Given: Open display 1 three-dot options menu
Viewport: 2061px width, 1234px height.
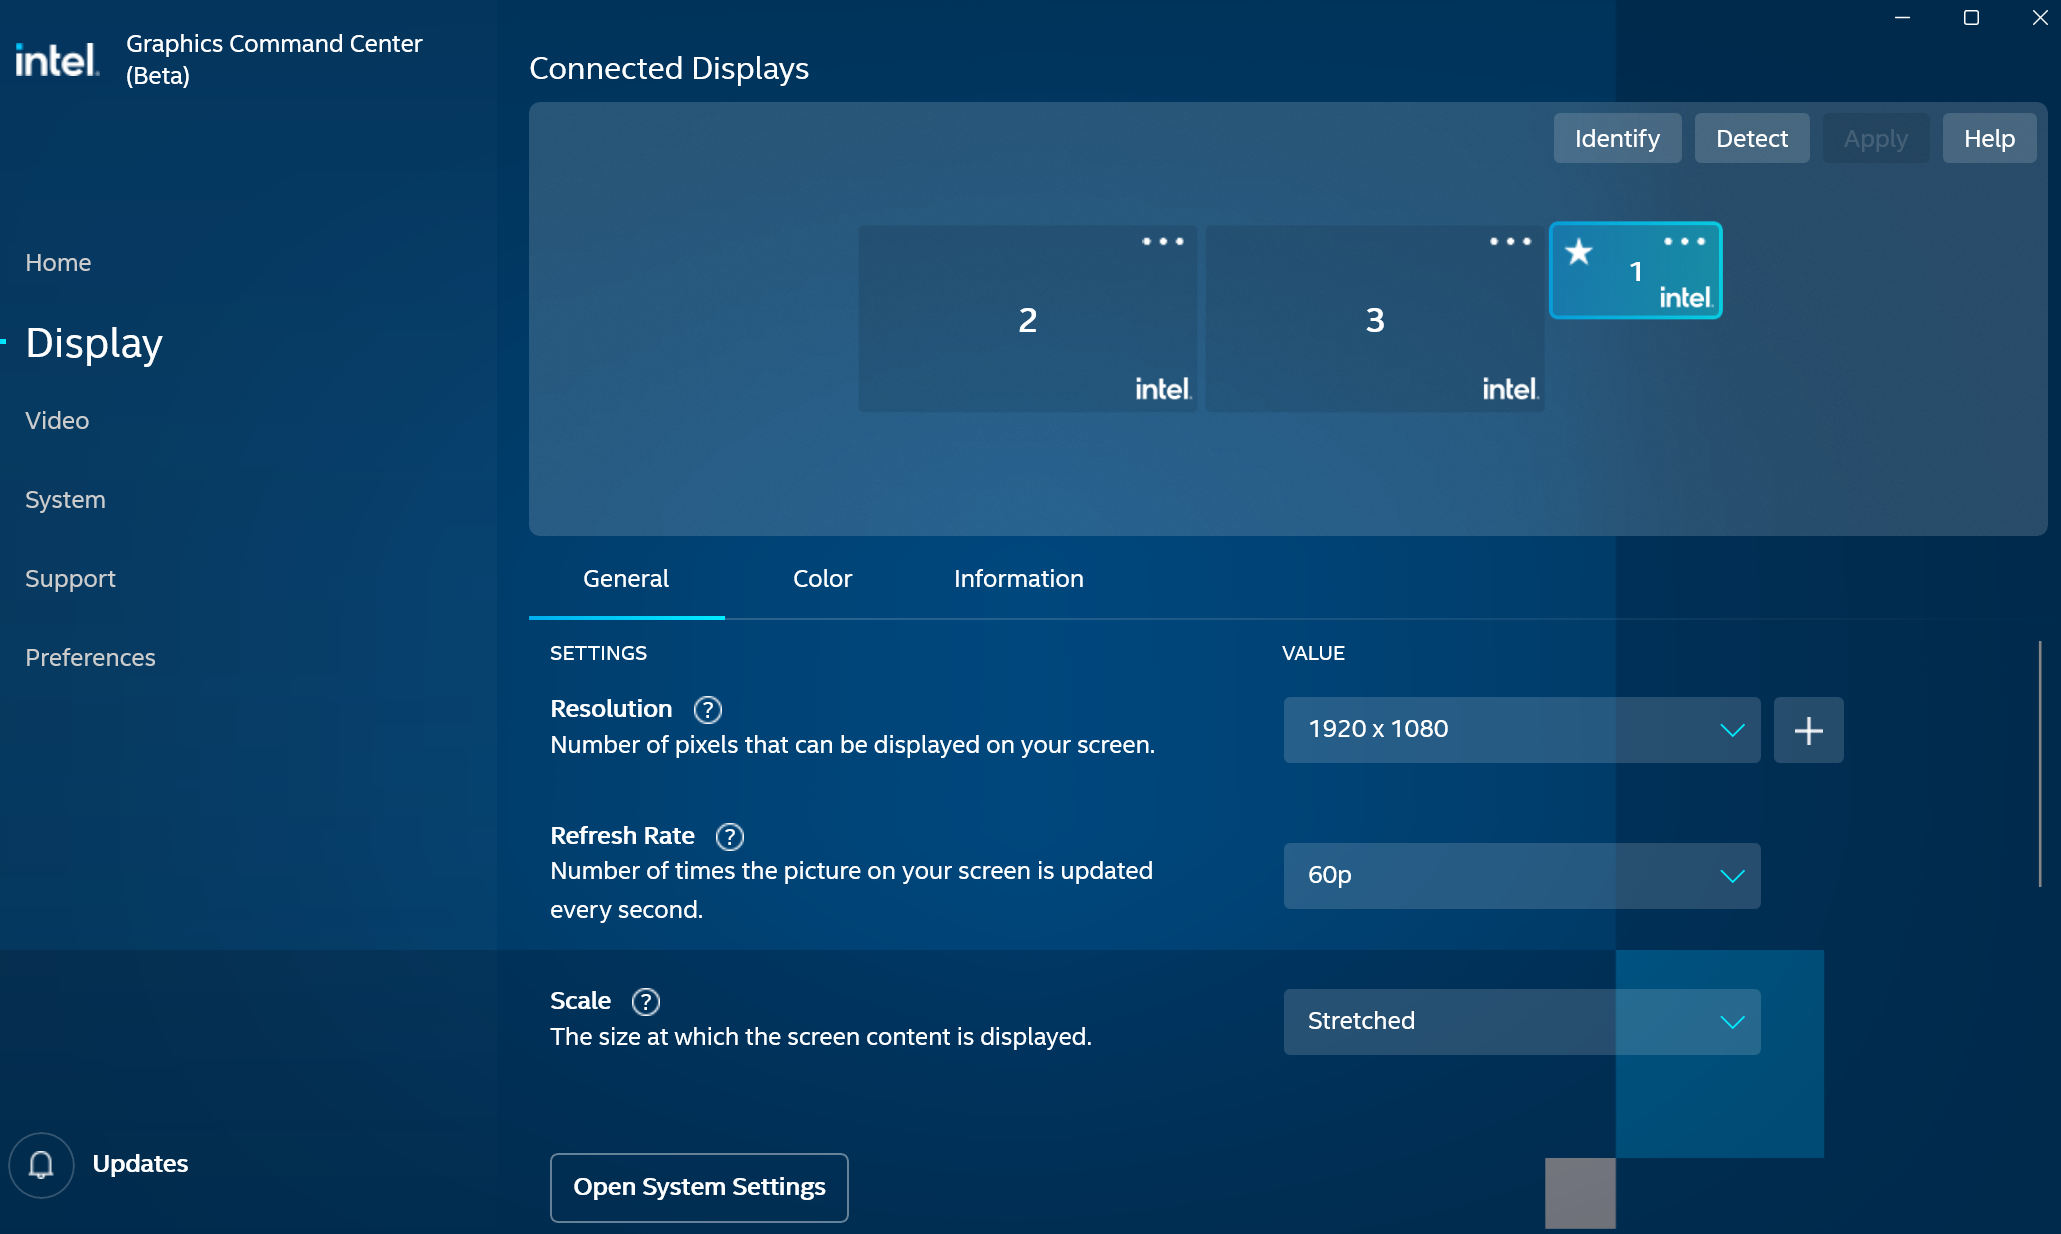Looking at the screenshot, I should click(1684, 242).
